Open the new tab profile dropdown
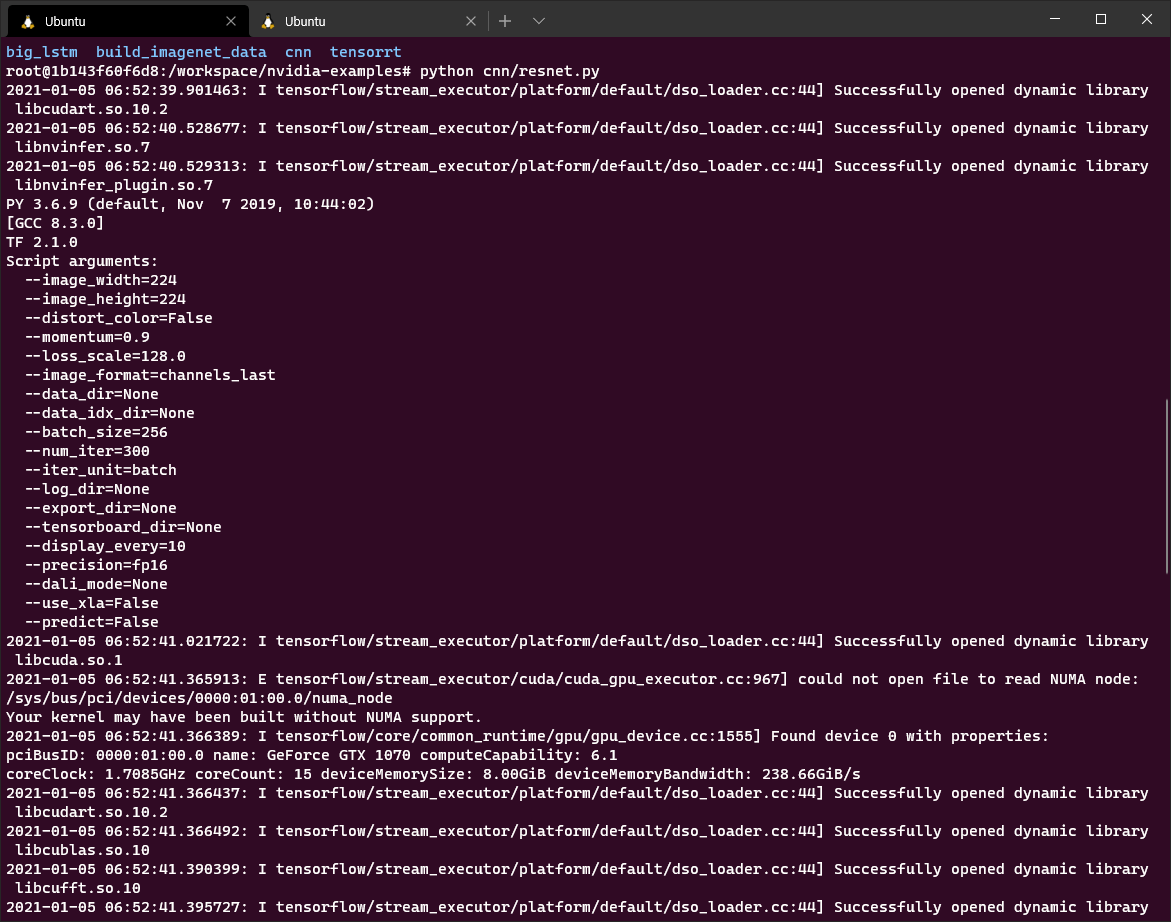Image resolution: width=1171 pixels, height=922 pixels. [538, 21]
